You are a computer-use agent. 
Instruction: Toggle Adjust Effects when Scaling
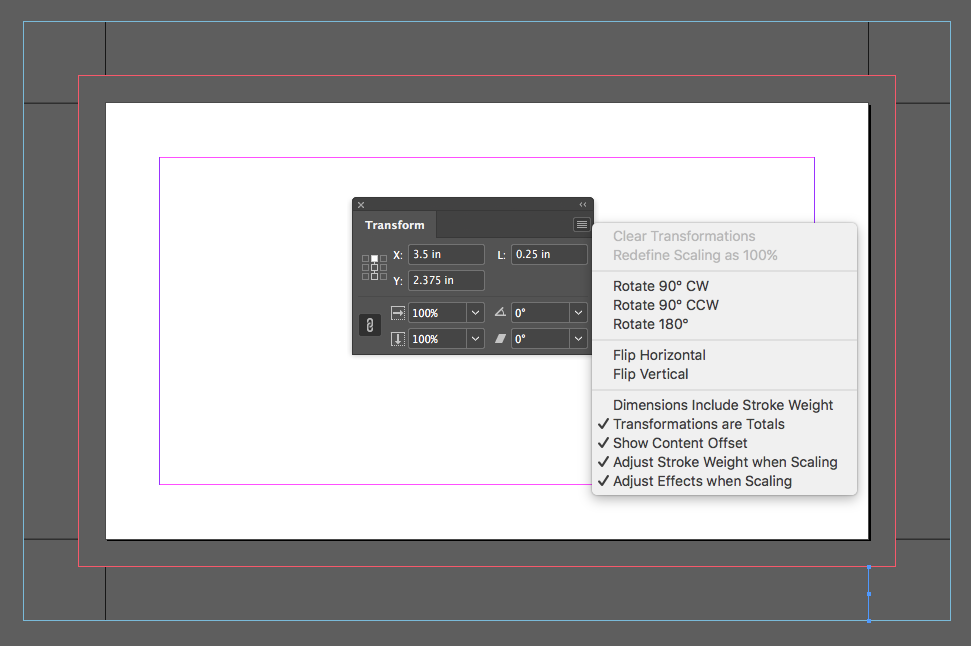[702, 481]
